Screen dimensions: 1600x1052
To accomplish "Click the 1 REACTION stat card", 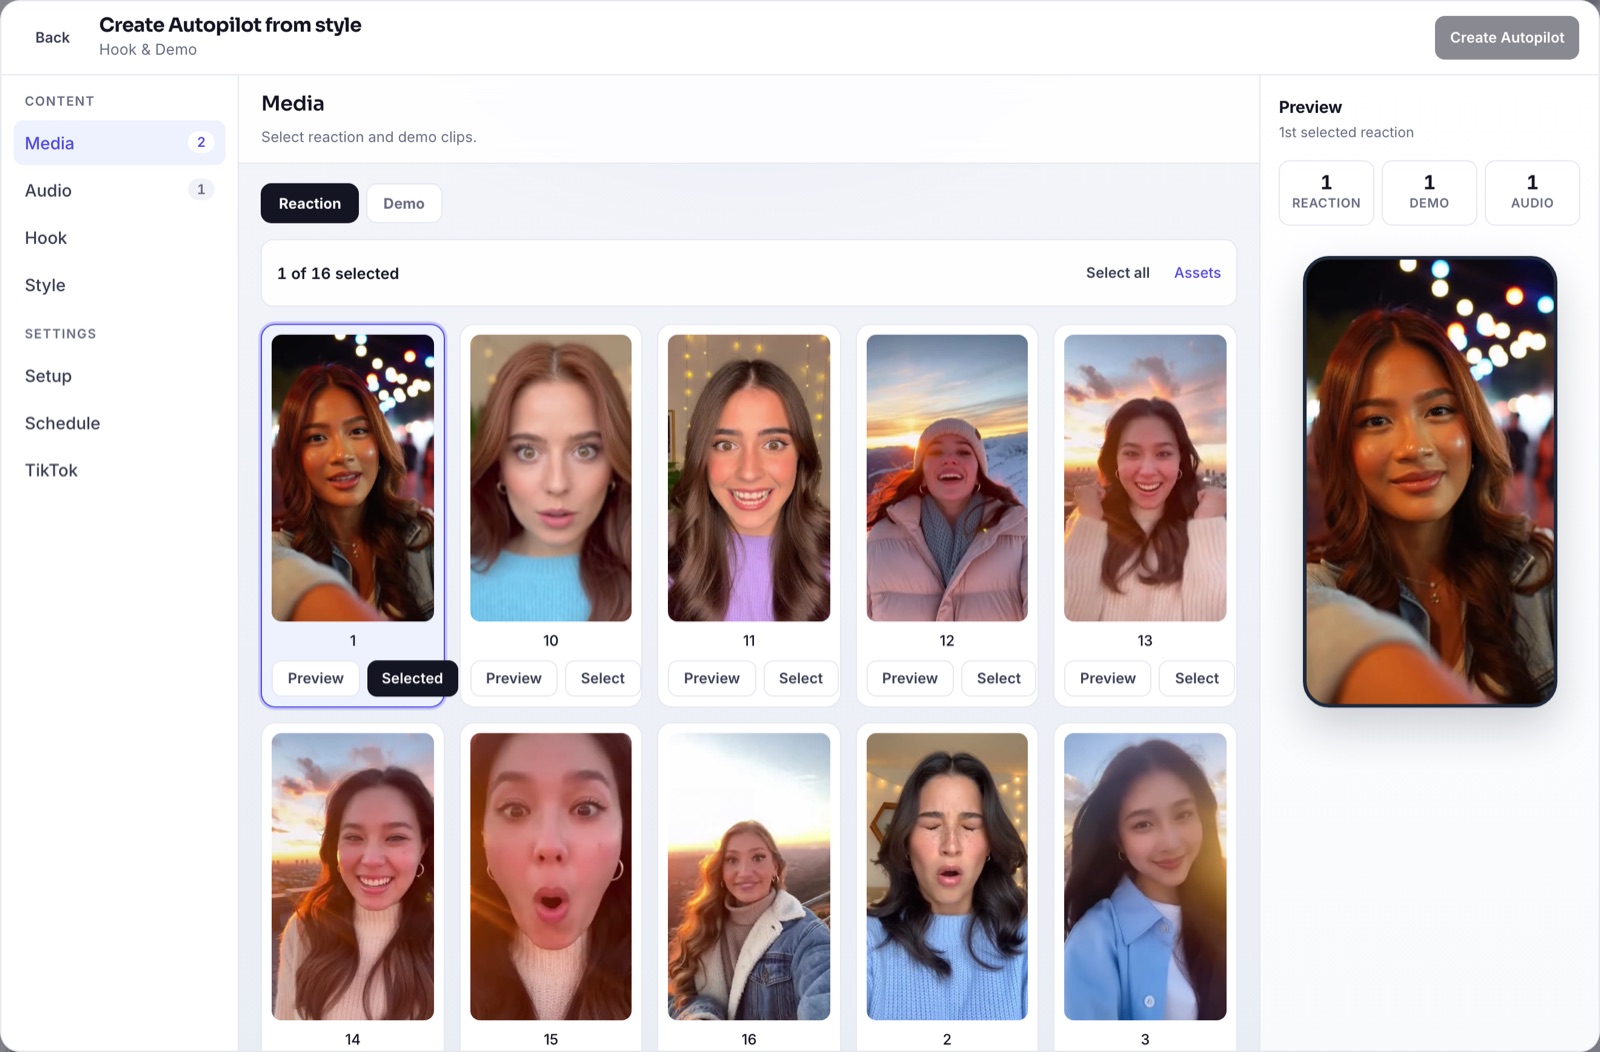I will (x=1326, y=192).
